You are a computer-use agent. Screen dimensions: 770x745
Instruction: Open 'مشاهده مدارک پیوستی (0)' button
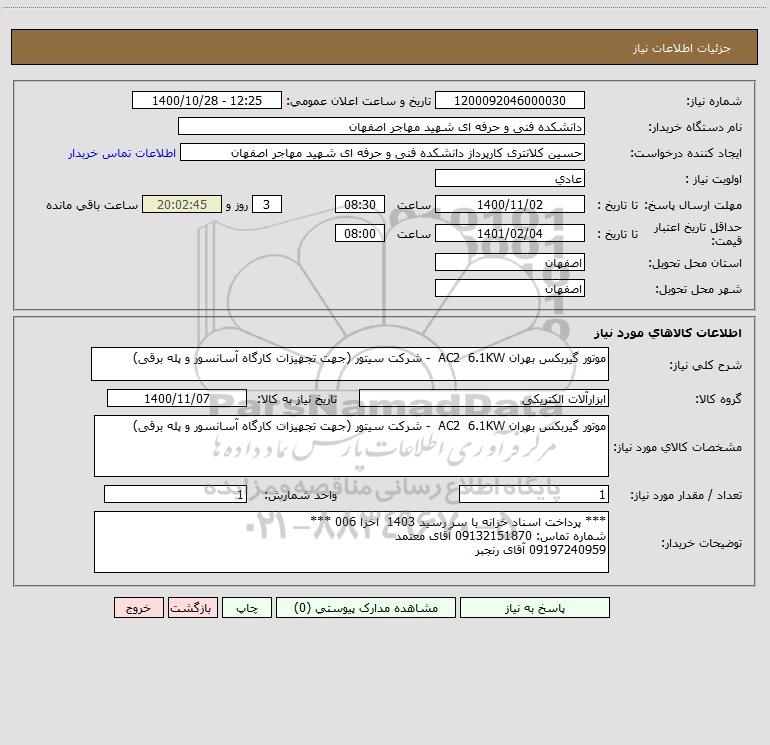click(x=366, y=608)
